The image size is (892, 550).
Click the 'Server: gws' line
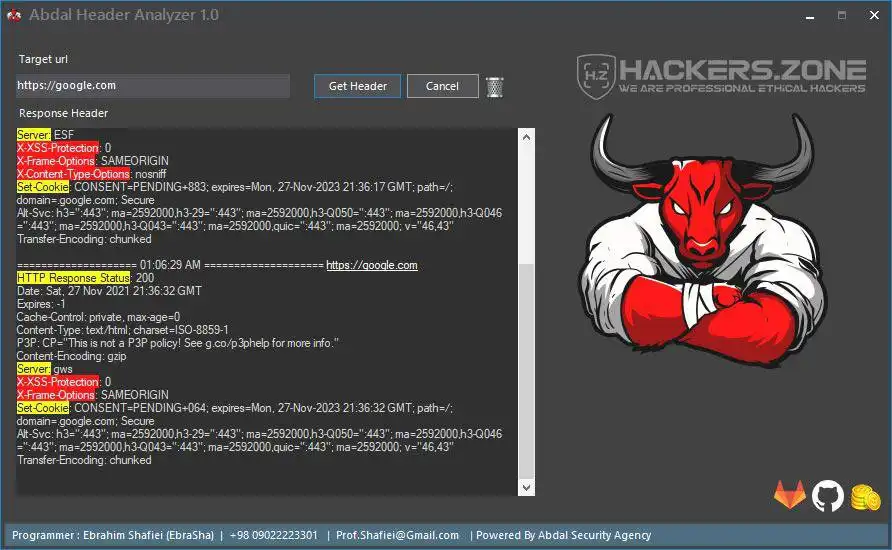(x=44, y=369)
